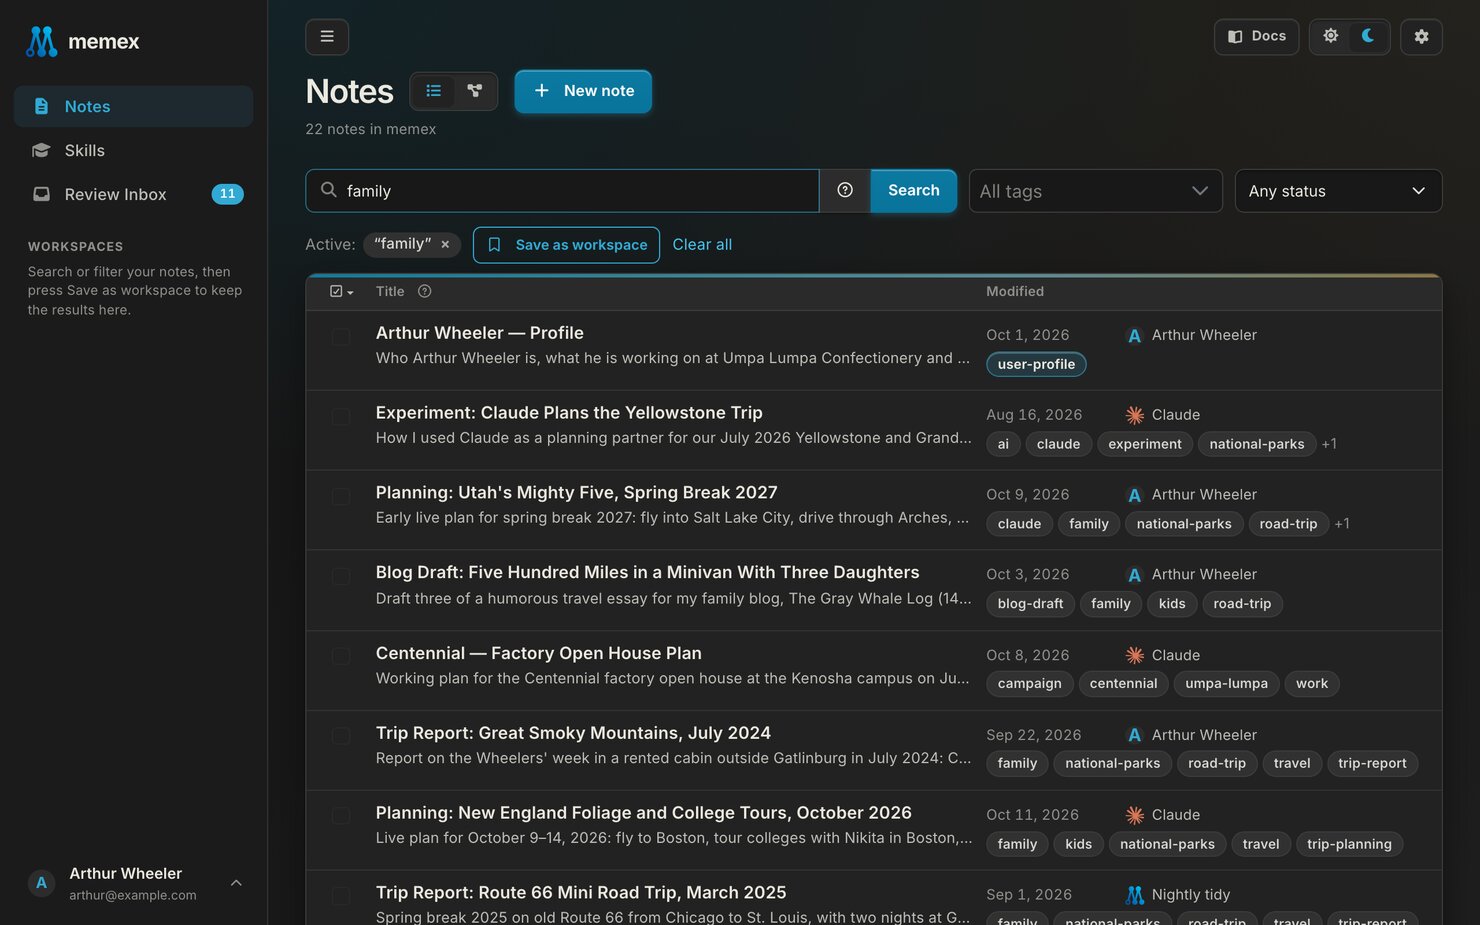Switch to graph view icon
This screenshot has width=1480, height=925.
pos(475,91)
